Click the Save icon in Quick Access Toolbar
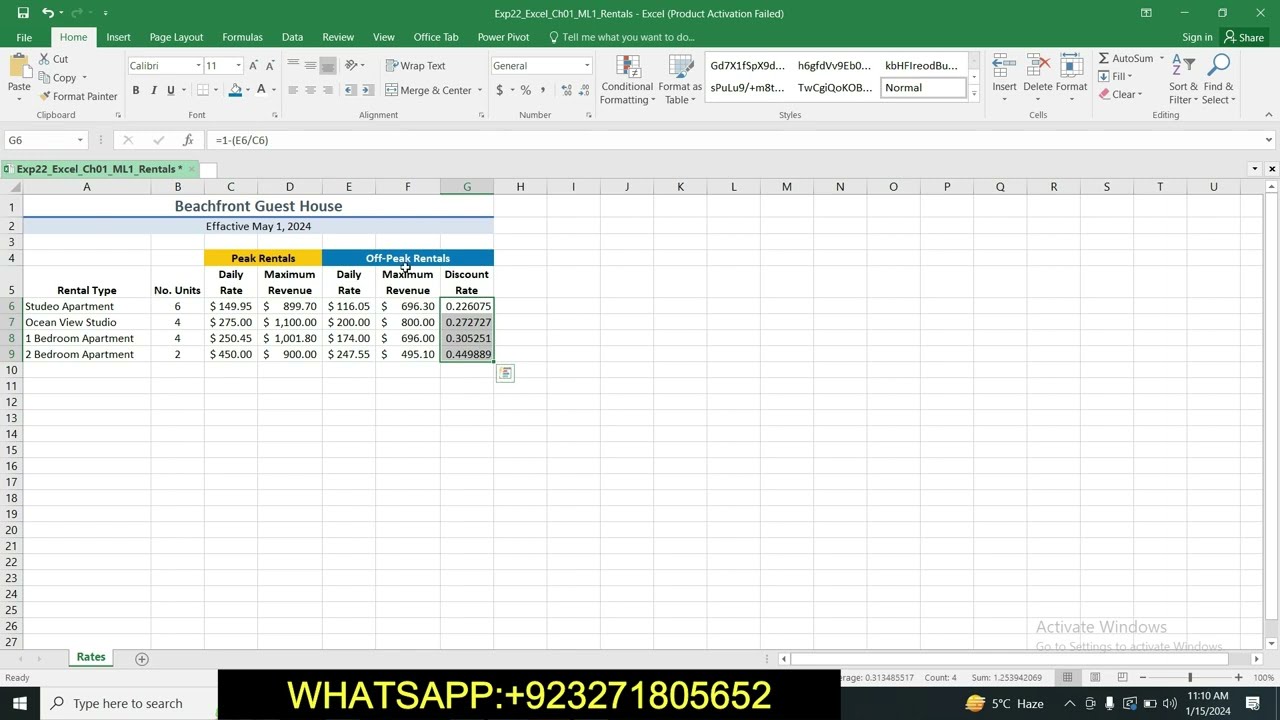Image resolution: width=1280 pixels, height=720 pixels. [23, 13]
